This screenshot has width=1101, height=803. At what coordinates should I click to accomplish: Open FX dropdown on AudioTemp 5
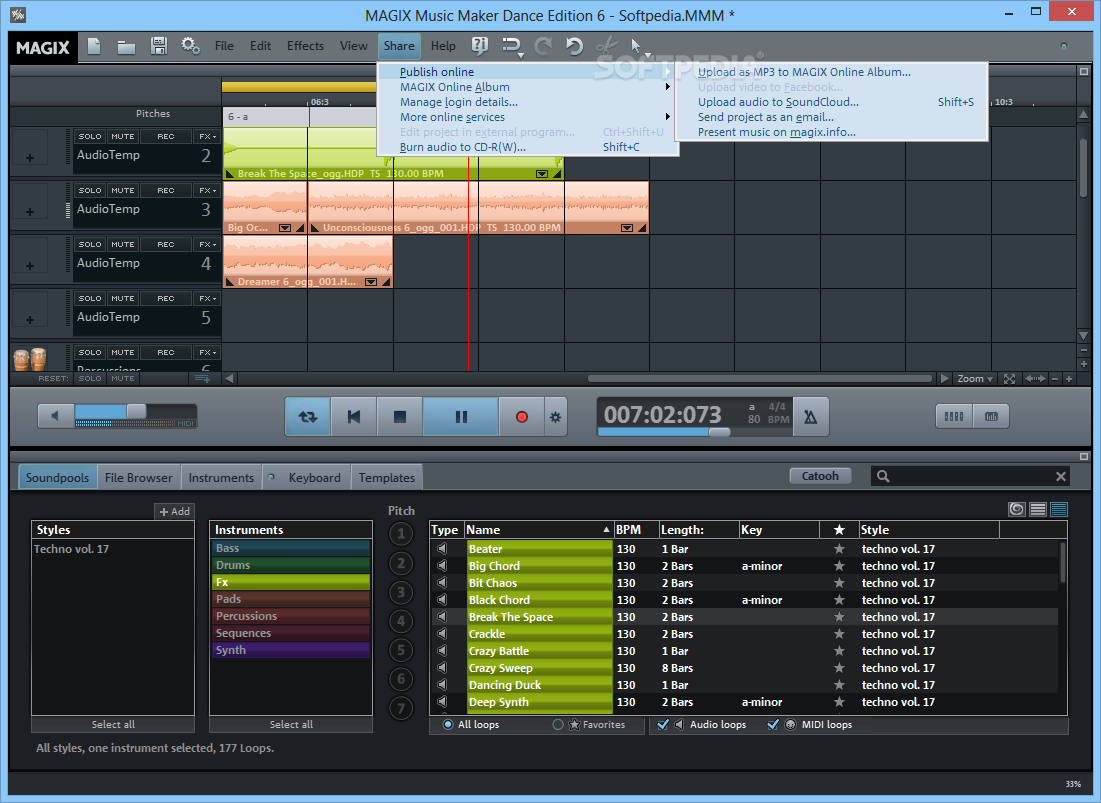click(207, 298)
